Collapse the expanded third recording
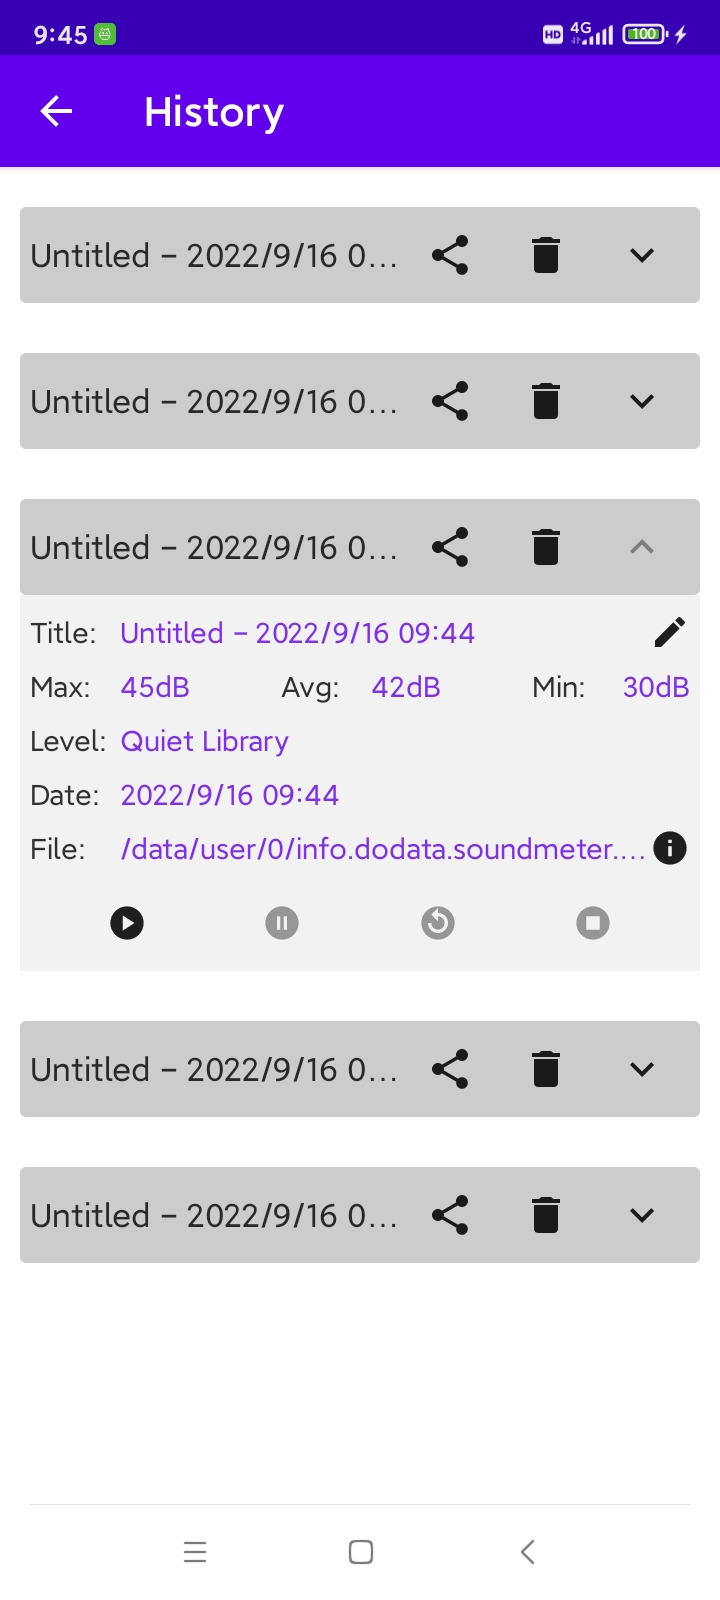Screen dimensions: 720x1600 click(x=642, y=547)
